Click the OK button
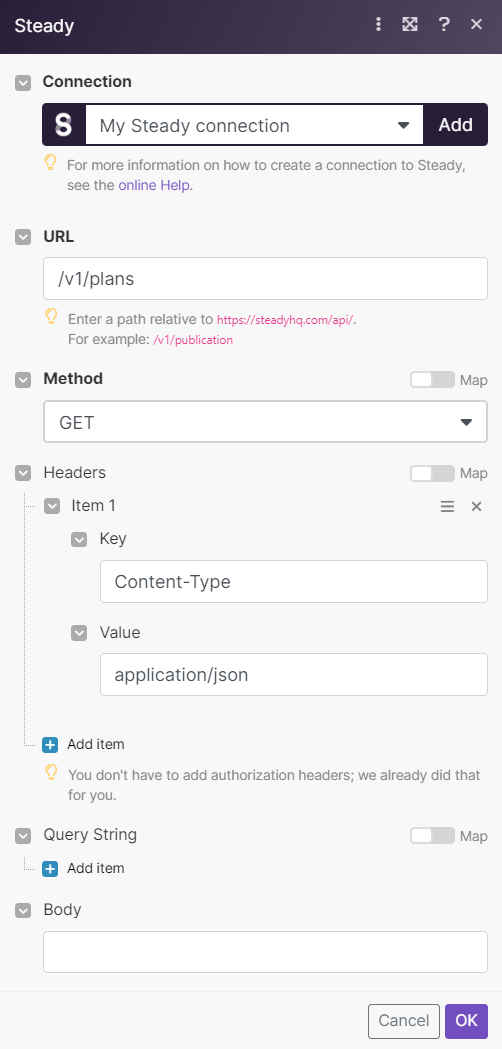This screenshot has height=1049, width=502. click(x=467, y=1020)
